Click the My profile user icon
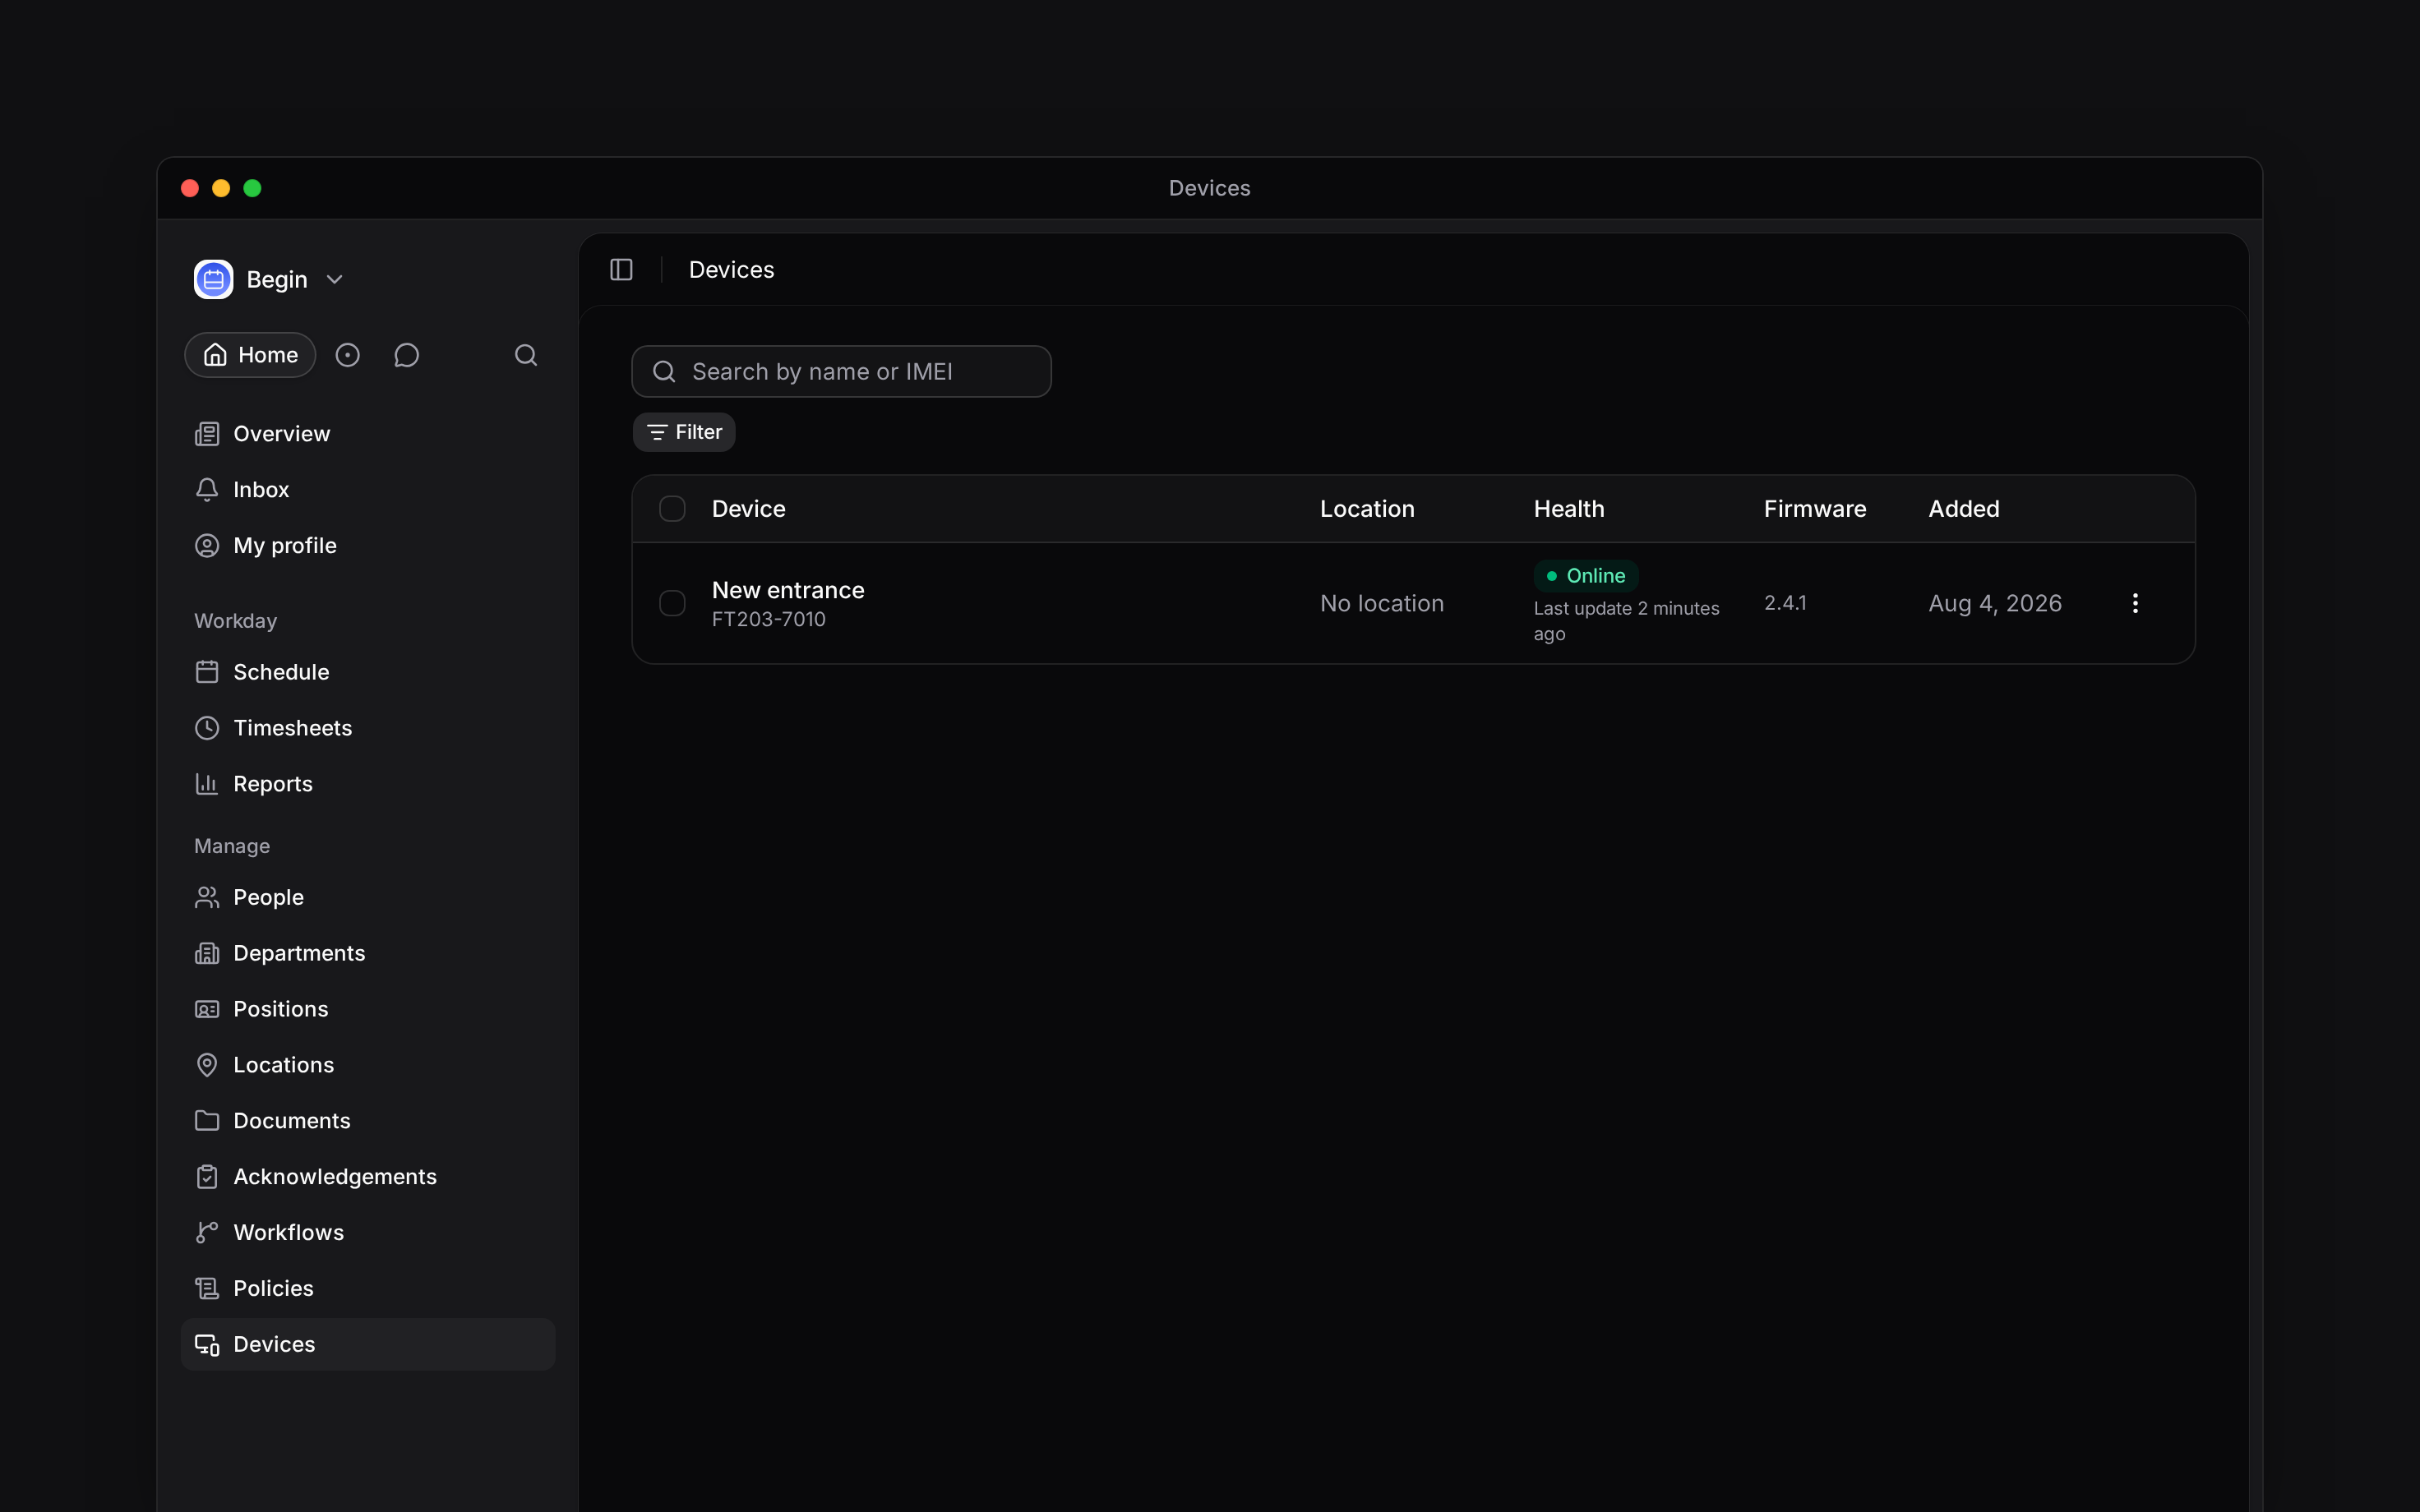 (207, 546)
